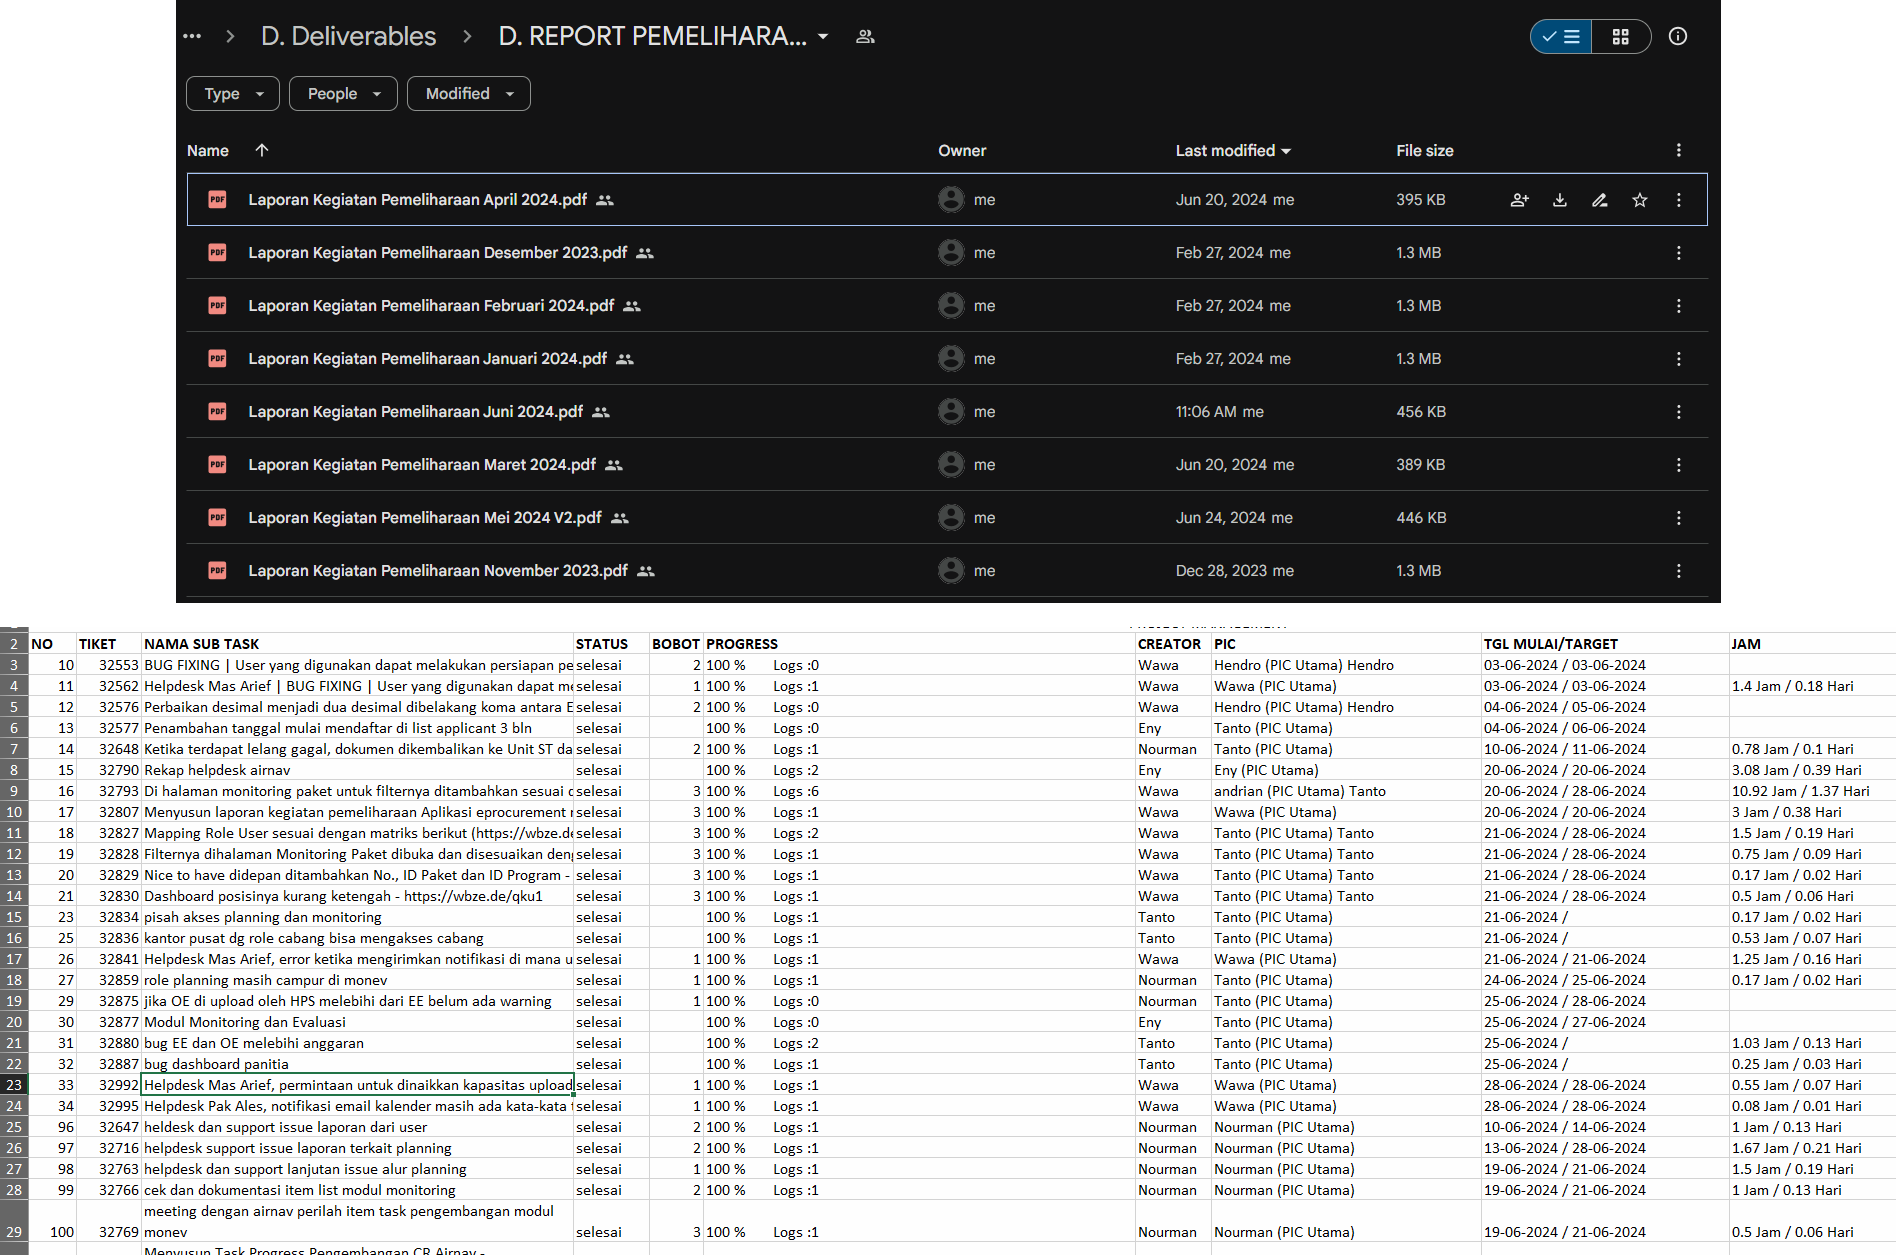
Task: Open more actions for Desember 2023 file
Action: 1678,253
